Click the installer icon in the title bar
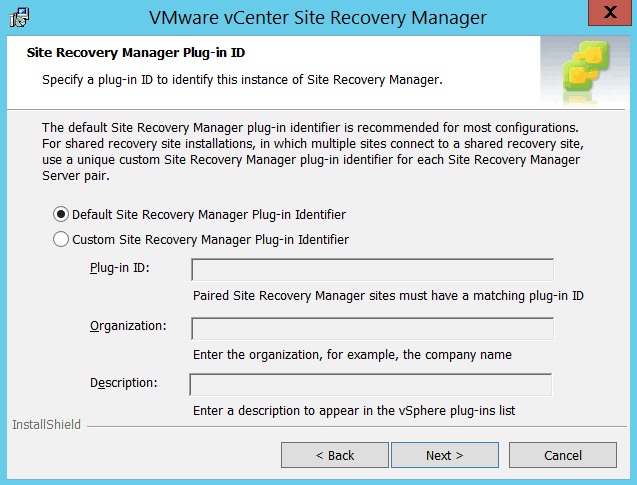This screenshot has height=485, width=637. click(19, 16)
